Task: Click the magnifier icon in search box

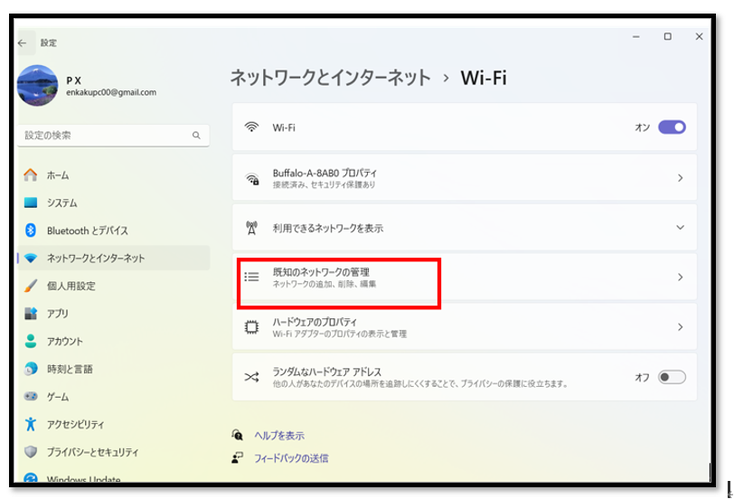Action: tap(196, 135)
